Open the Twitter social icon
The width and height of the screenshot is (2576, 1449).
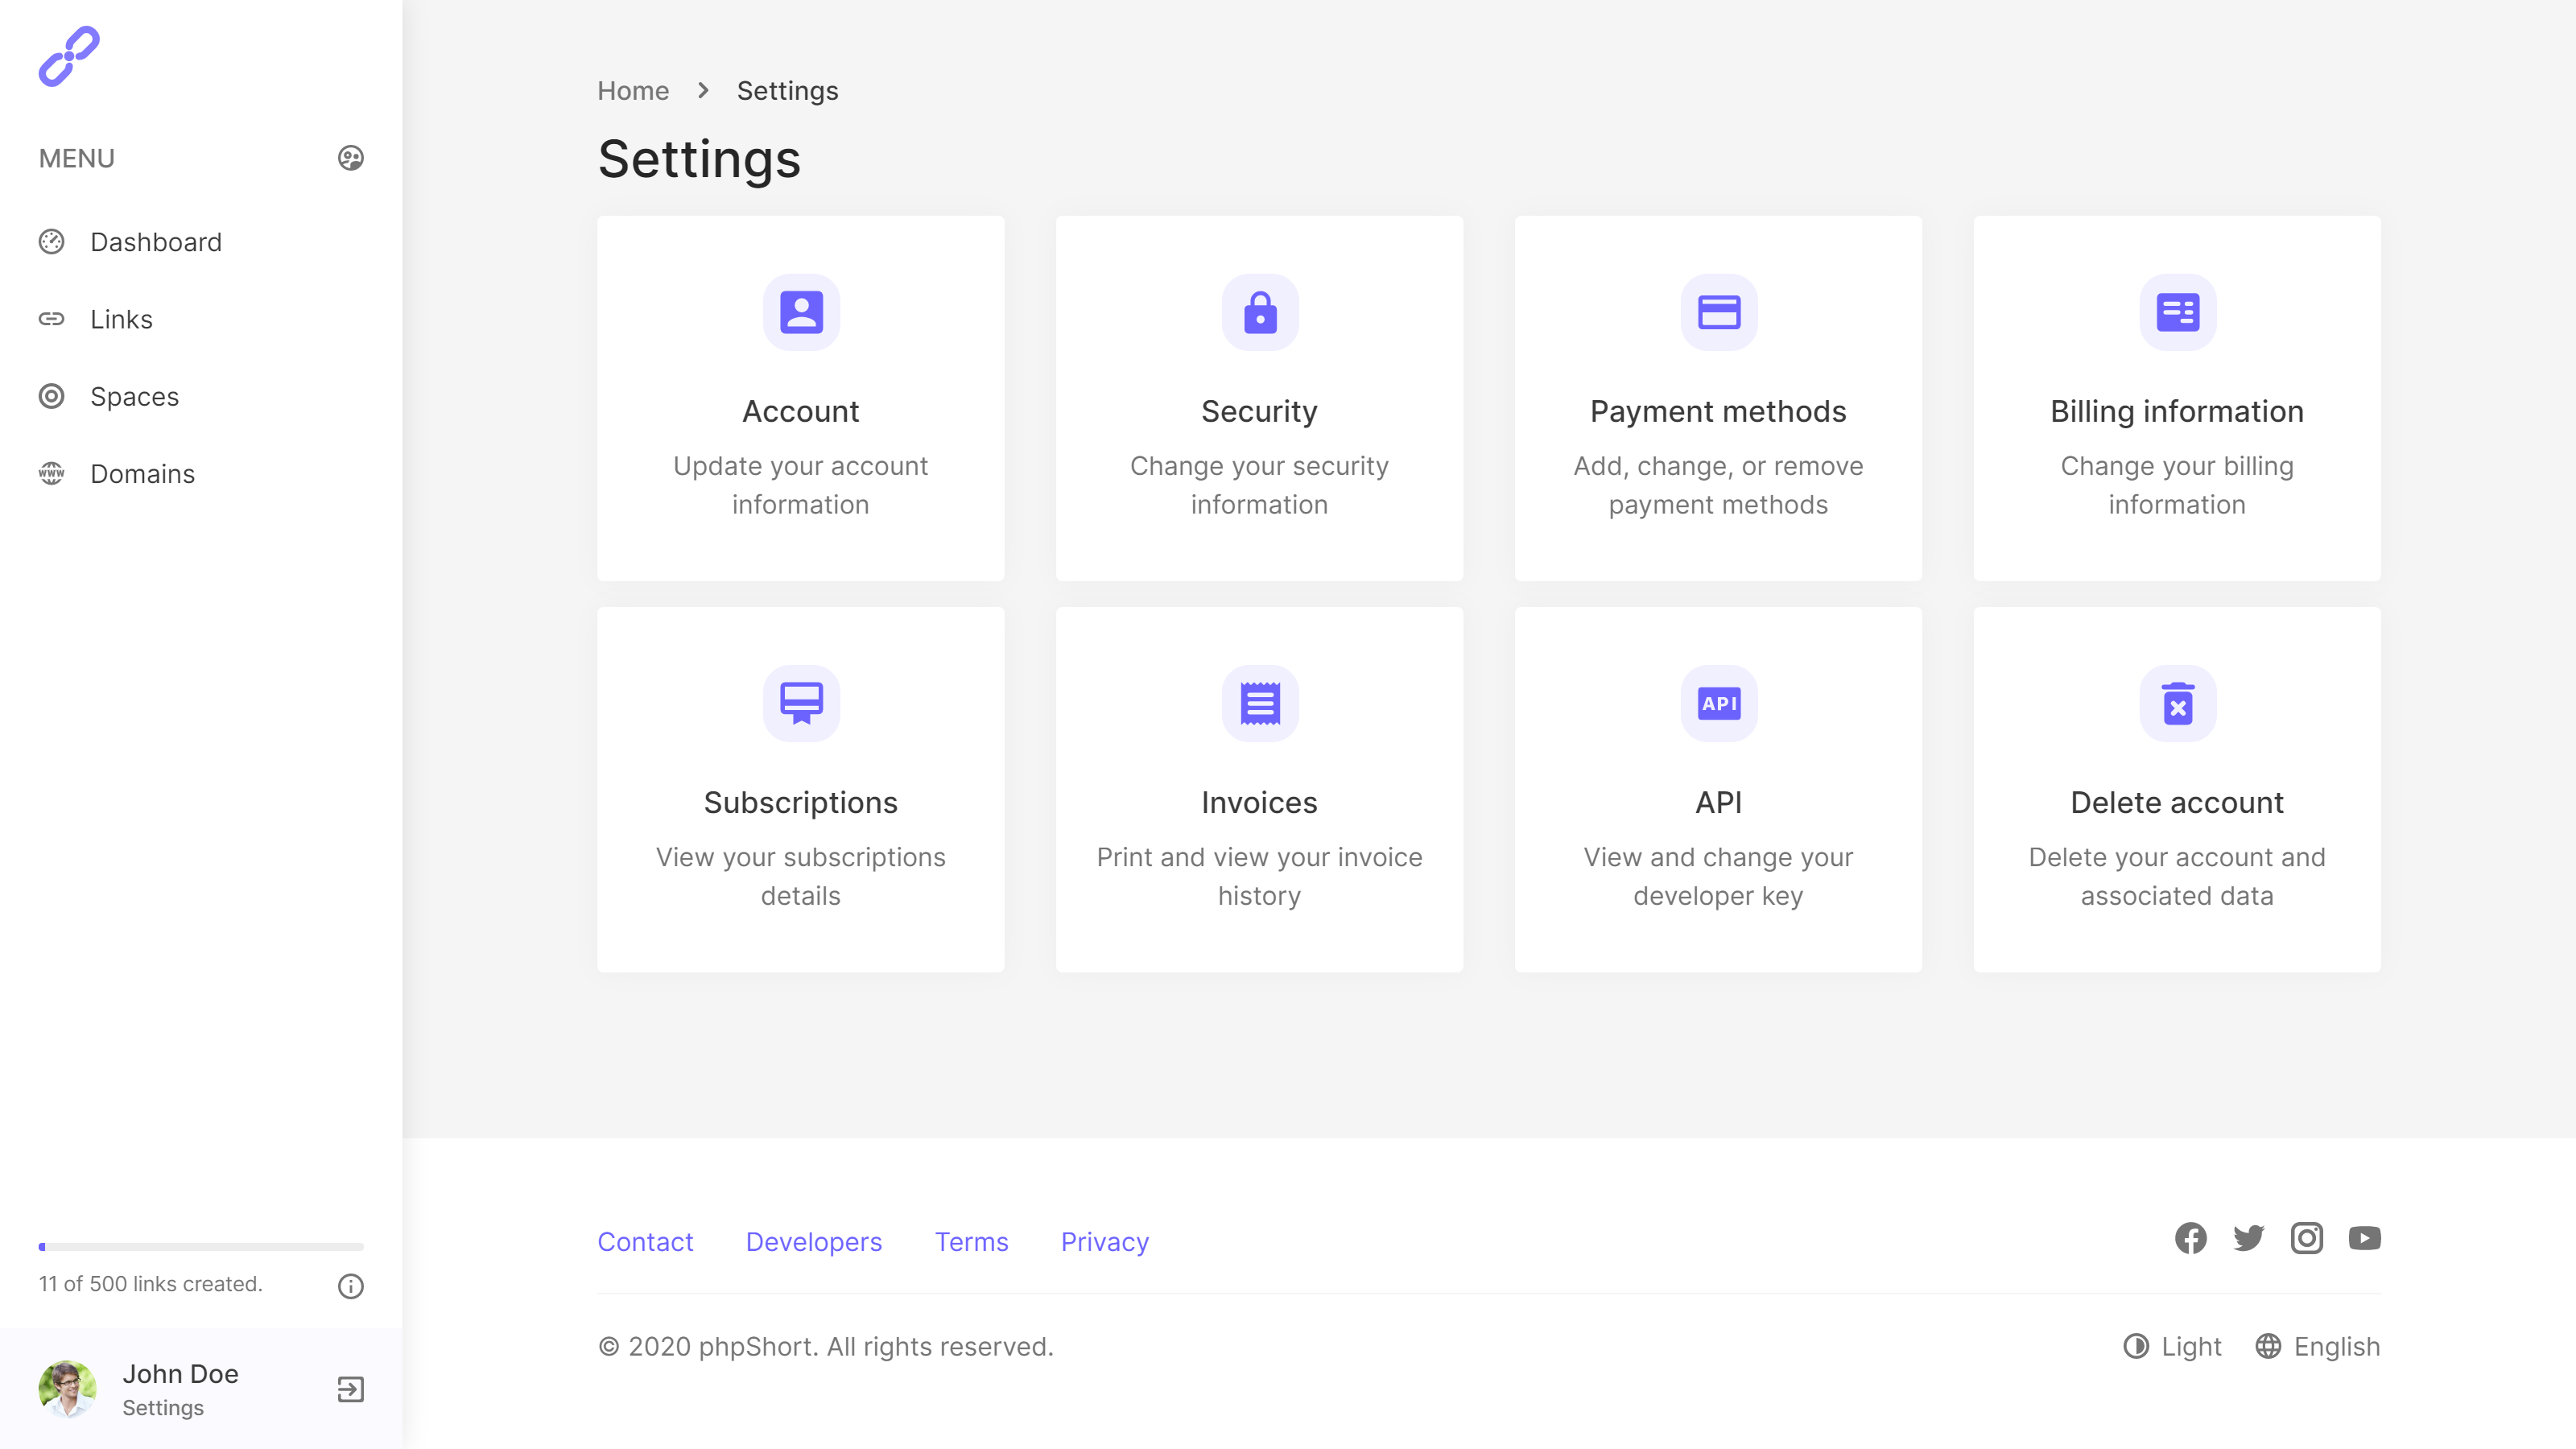point(2248,1238)
